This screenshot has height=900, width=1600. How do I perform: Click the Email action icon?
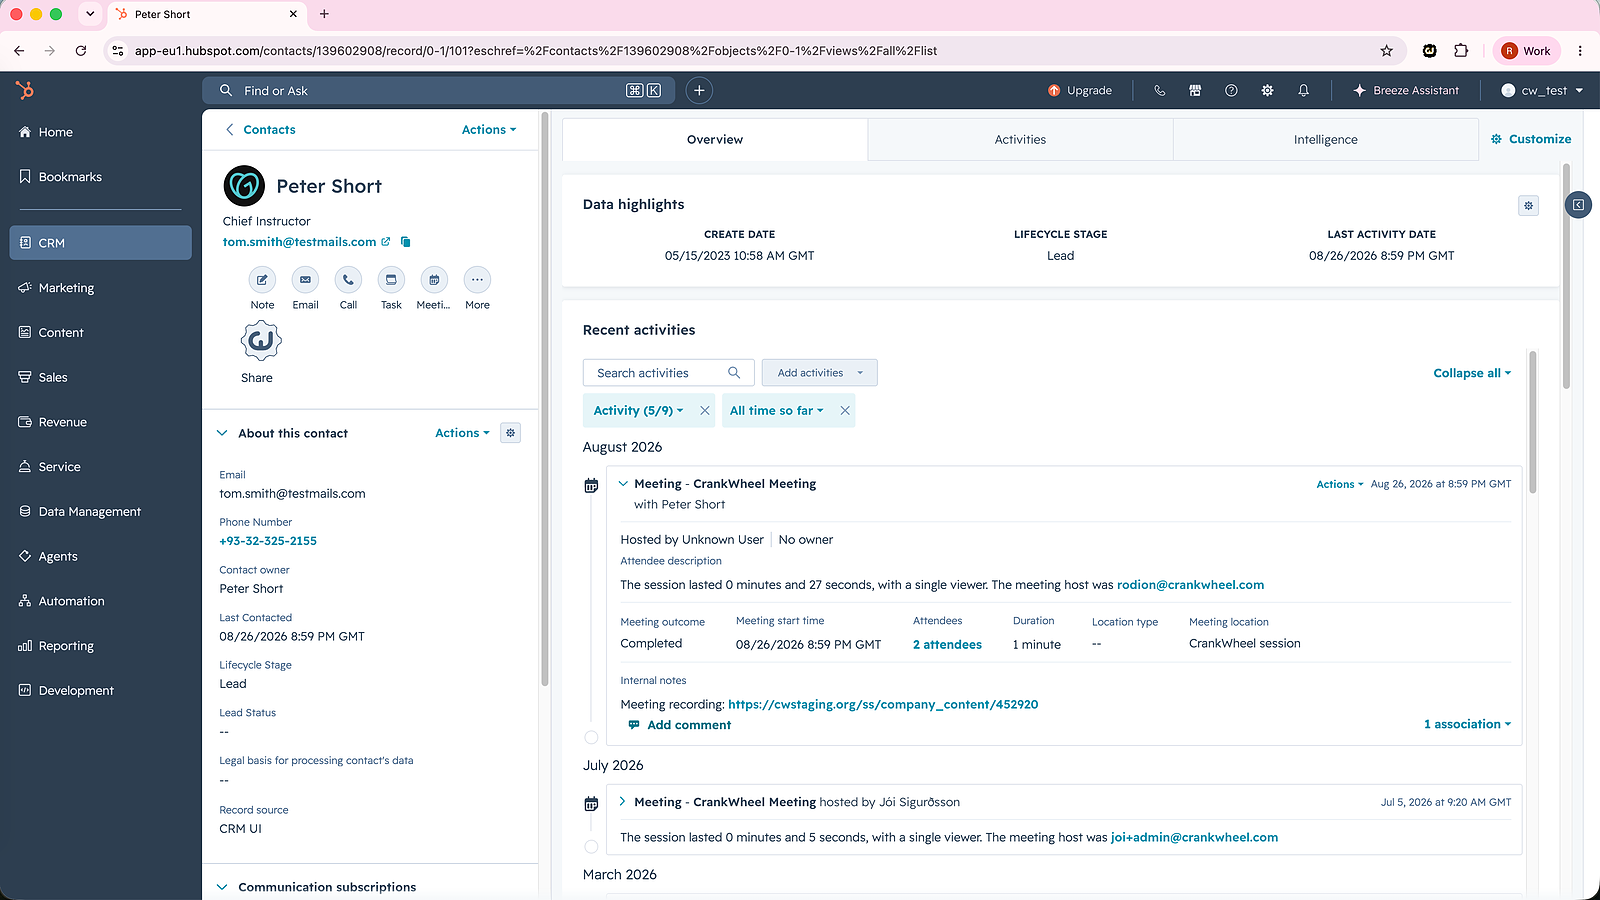click(305, 280)
